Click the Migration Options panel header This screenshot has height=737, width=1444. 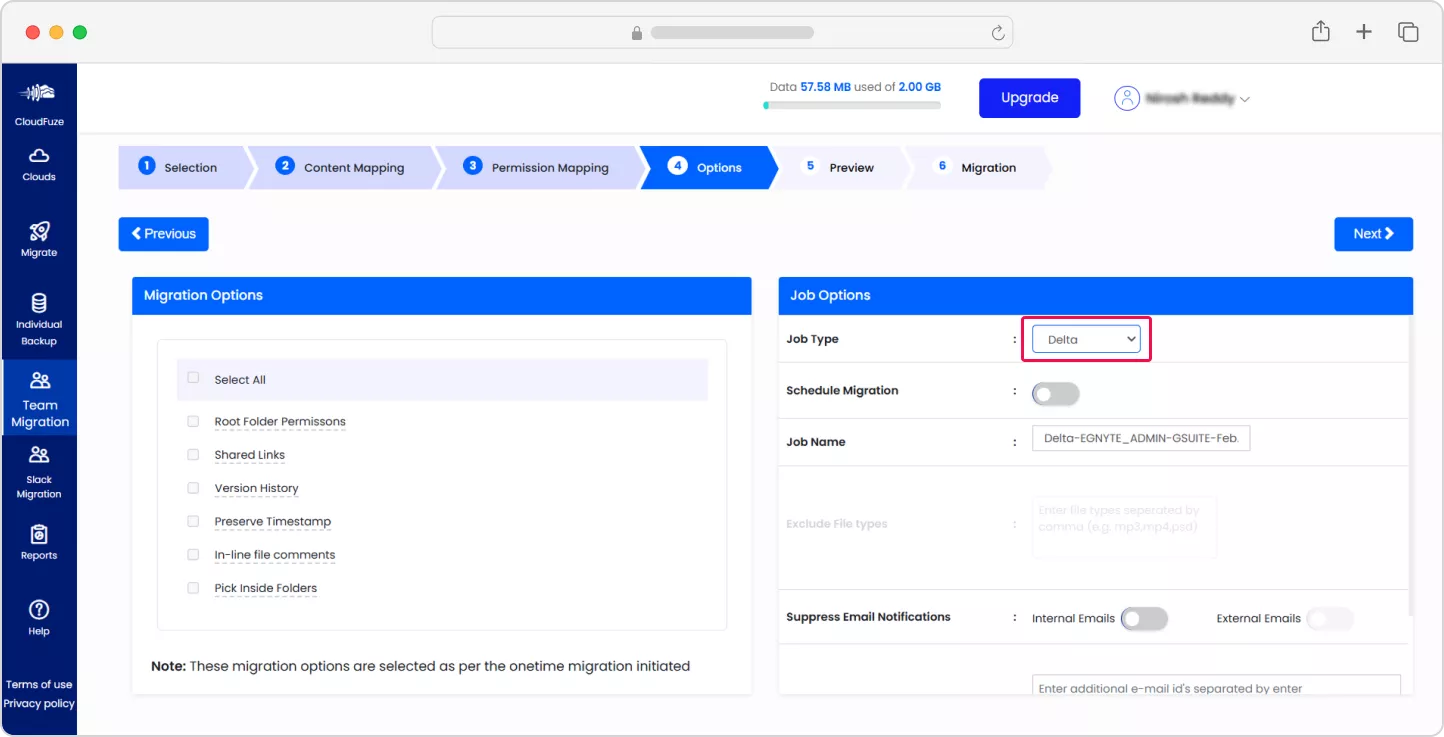[441, 296]
